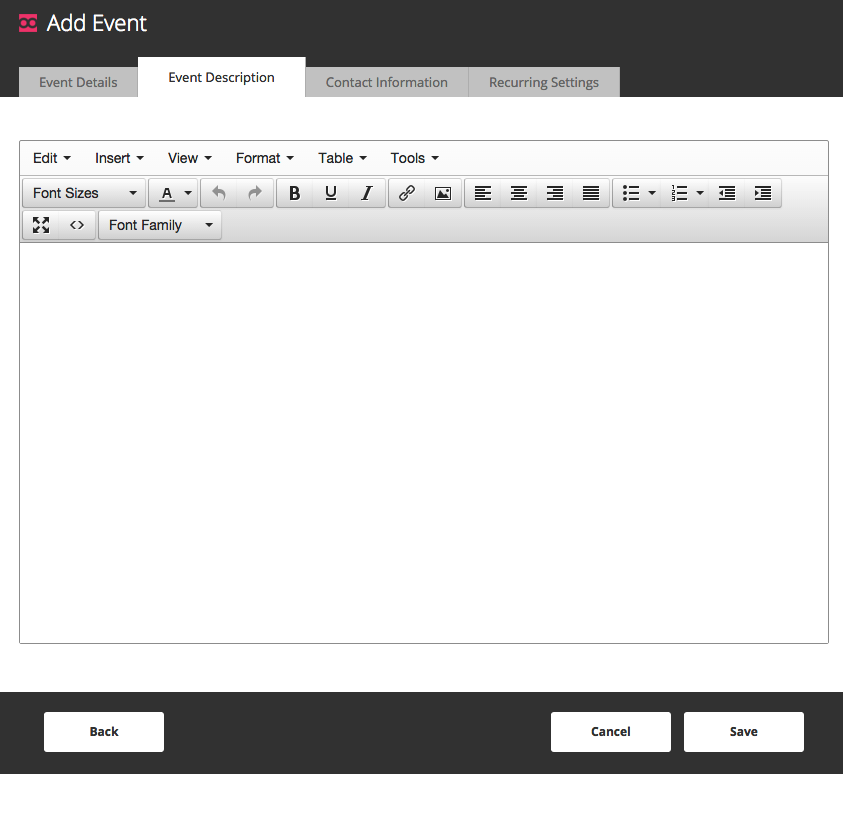Open source code view icon
The height and width of the screenshot is (816, 843).
pyautogui.click(x=77, y=225)
